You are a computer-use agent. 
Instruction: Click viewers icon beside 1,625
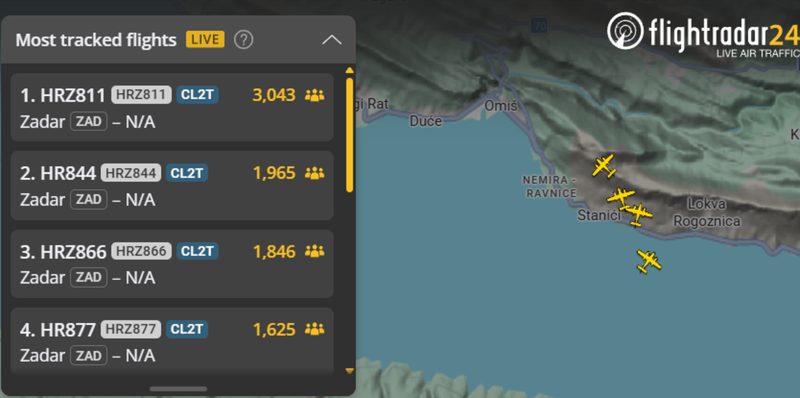coord(314,329)
